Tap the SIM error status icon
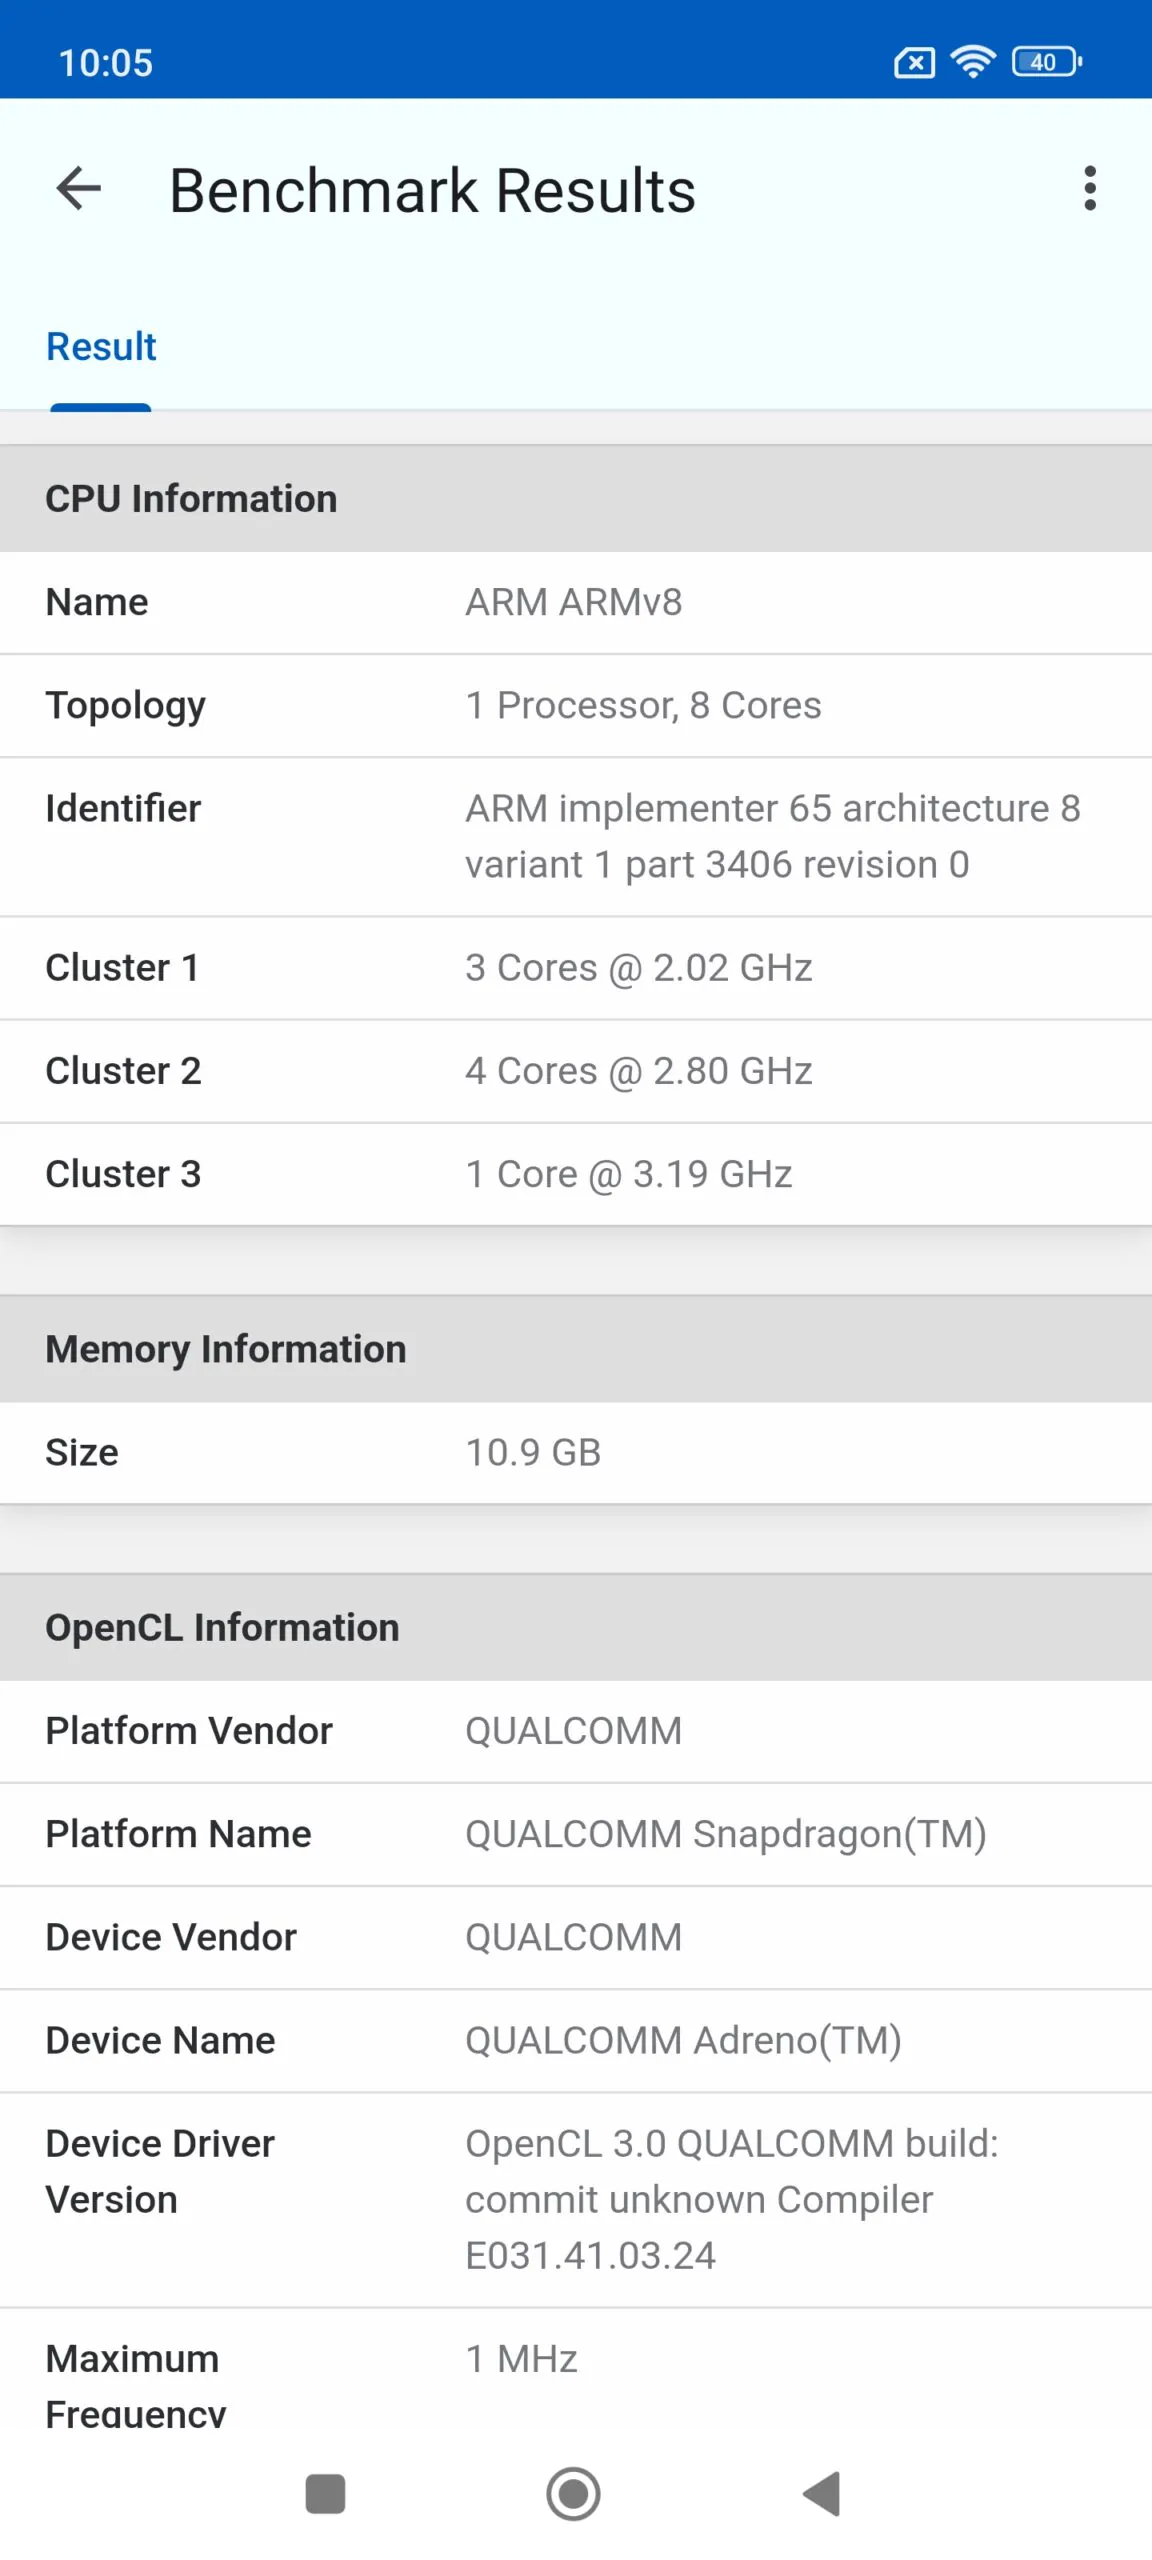This screenshot has height=2560, width=1152. click(x=914, y=63)
